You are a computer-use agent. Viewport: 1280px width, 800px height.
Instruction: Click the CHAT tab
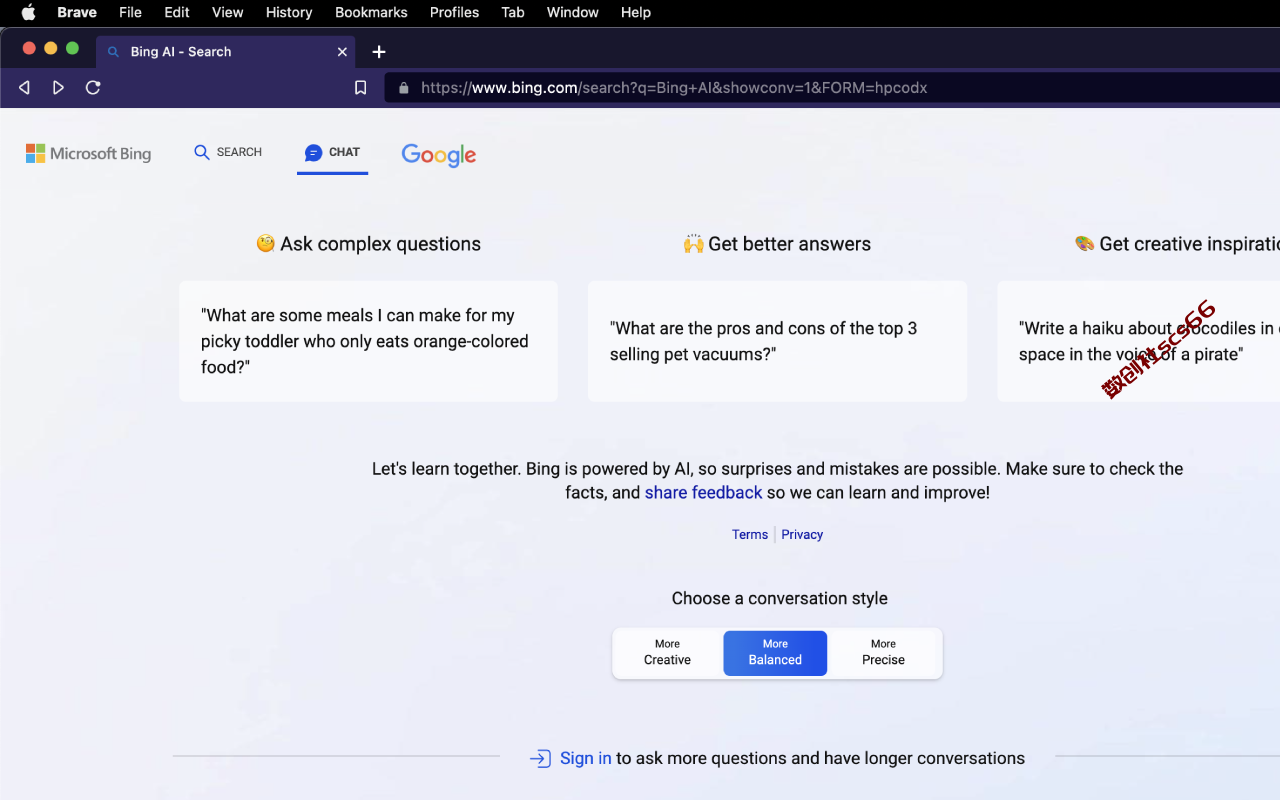pos(332,152)
